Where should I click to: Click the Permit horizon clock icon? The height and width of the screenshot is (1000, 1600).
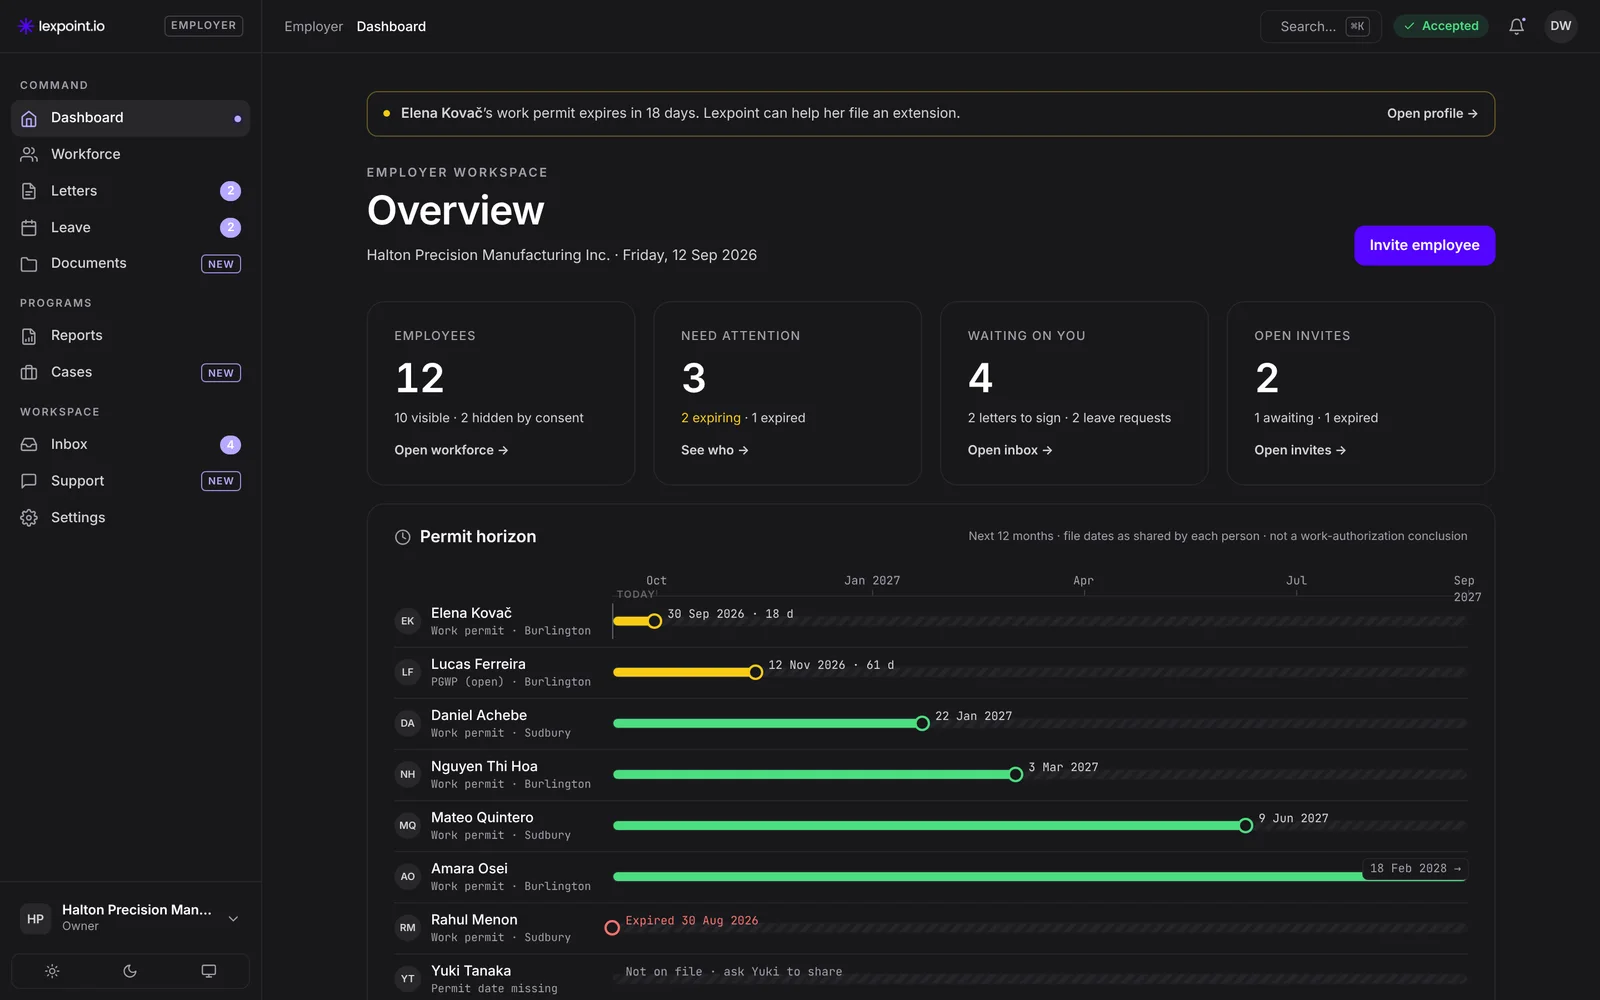tap(403, 537)
